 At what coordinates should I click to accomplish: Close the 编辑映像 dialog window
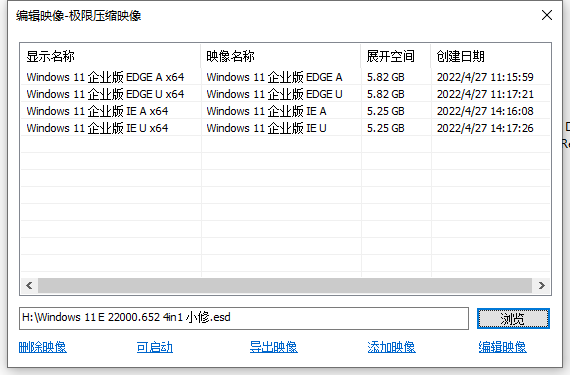point(547,15)
